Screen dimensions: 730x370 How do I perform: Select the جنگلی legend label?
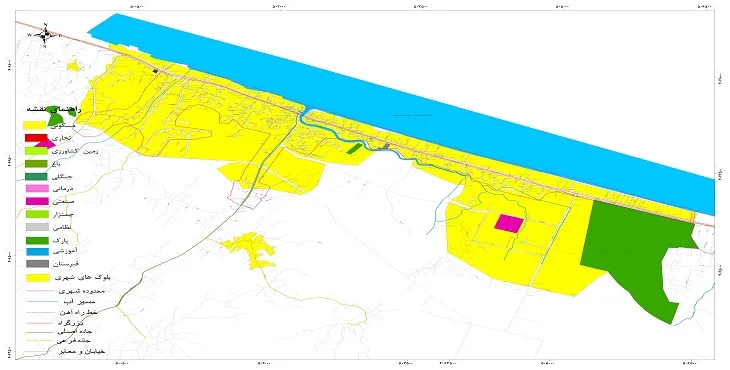[63, 176]
